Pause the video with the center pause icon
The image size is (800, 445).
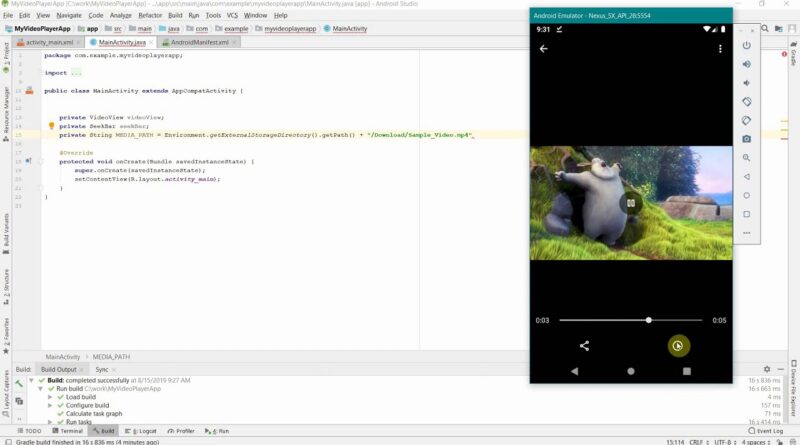click(x=631, y=203)
